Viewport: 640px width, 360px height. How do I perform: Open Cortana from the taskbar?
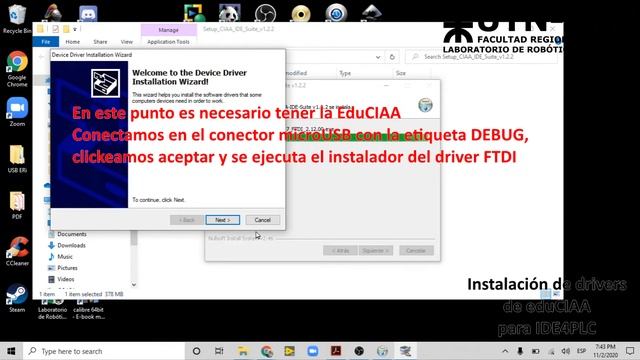[196, 351]
